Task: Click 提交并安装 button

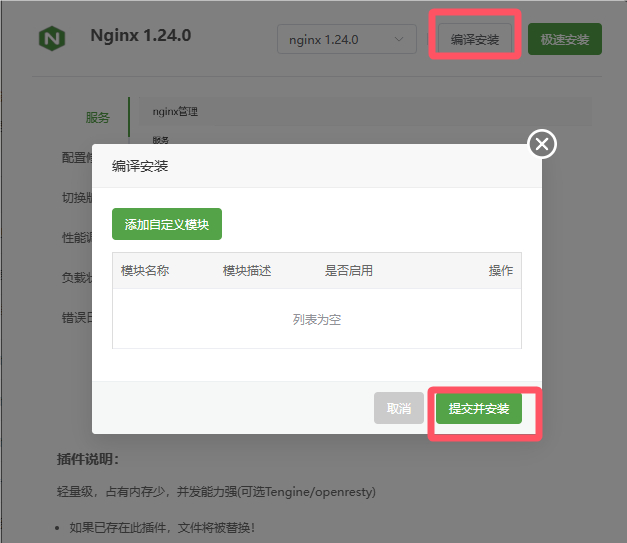Action: (x=479, y=408)
